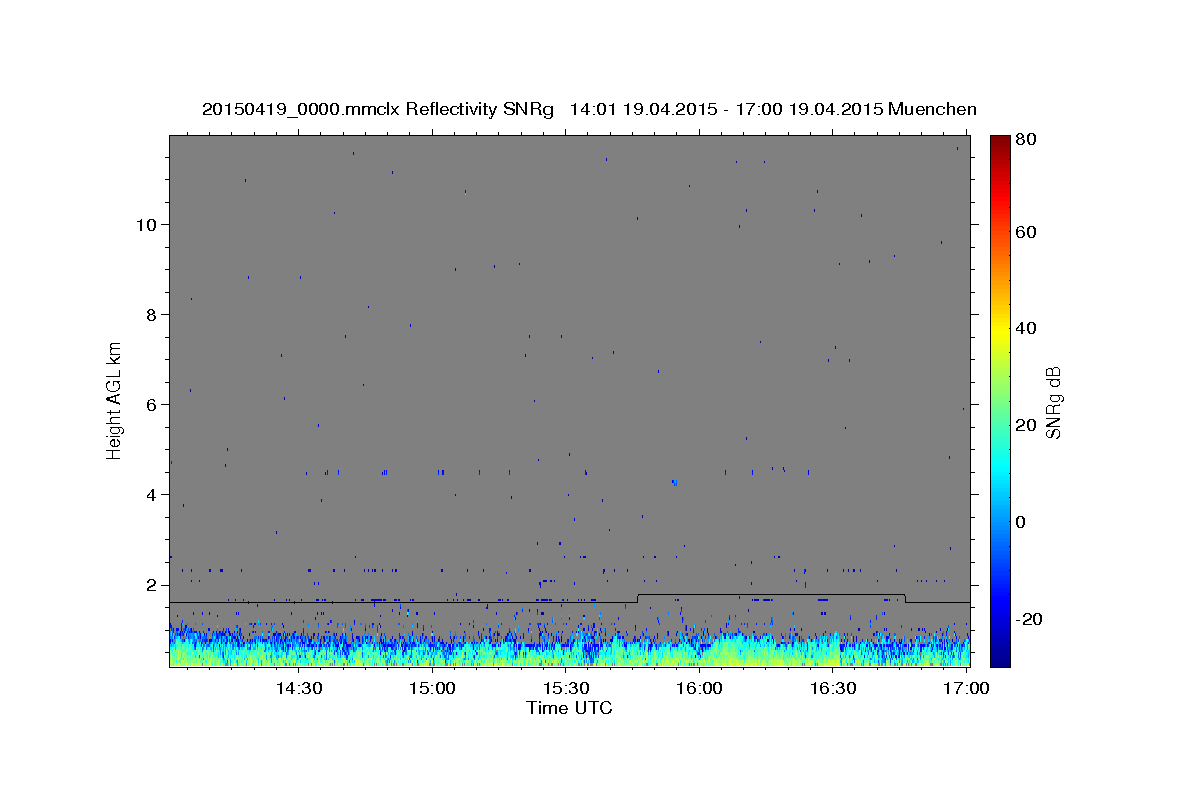Click the 16:30 time tick label

tap(832, 688)
